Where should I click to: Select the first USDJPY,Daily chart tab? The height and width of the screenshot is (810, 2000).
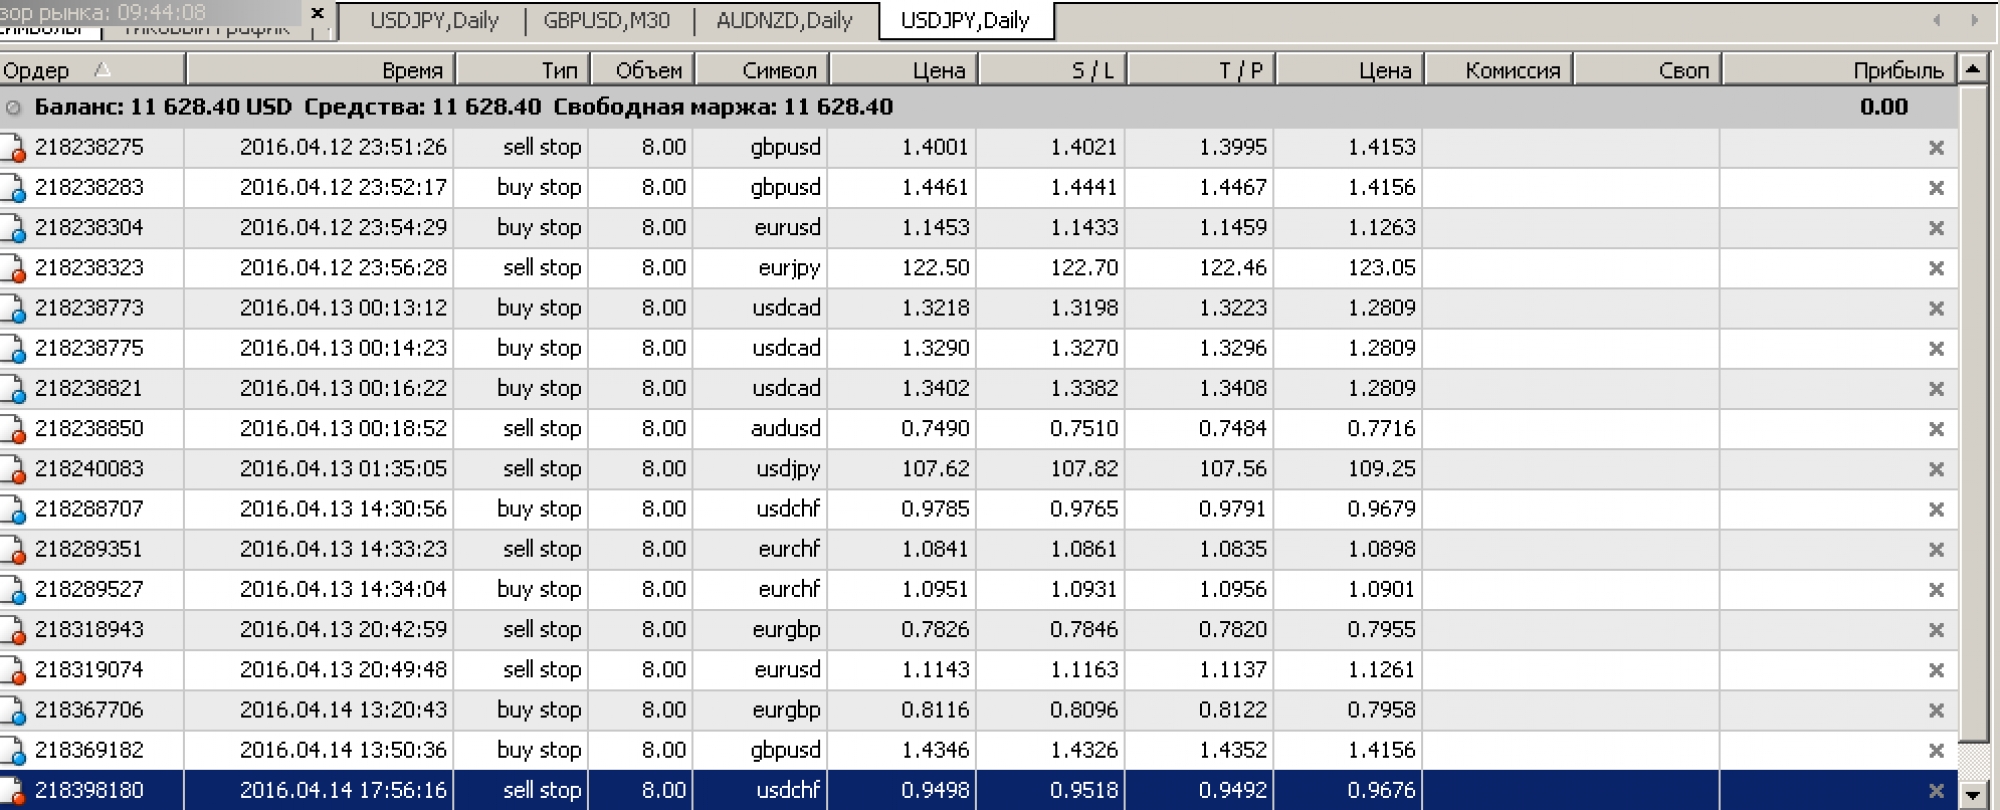click(434, 21)
